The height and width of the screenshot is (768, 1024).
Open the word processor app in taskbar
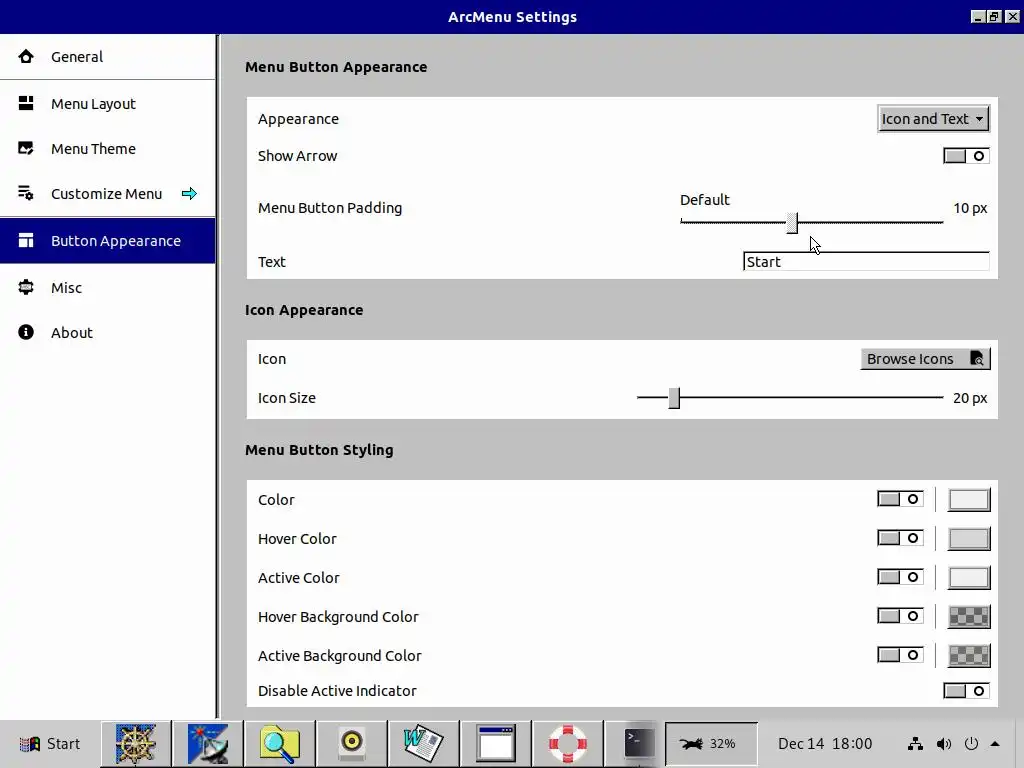(x=424, y=744)
